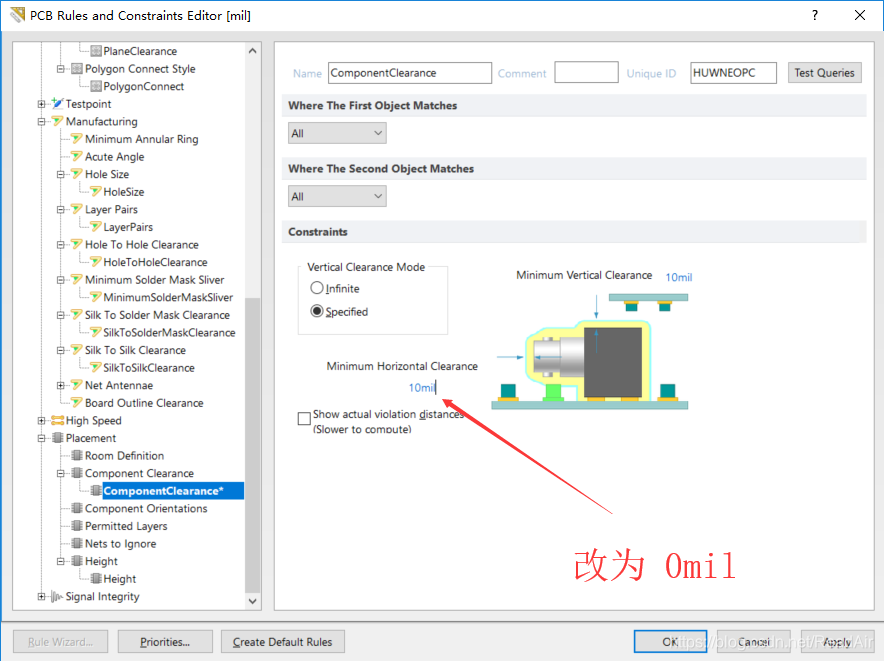Click the Permitted Layers icon
Viewport: 884px width, 661px height.
click(77, 526)
